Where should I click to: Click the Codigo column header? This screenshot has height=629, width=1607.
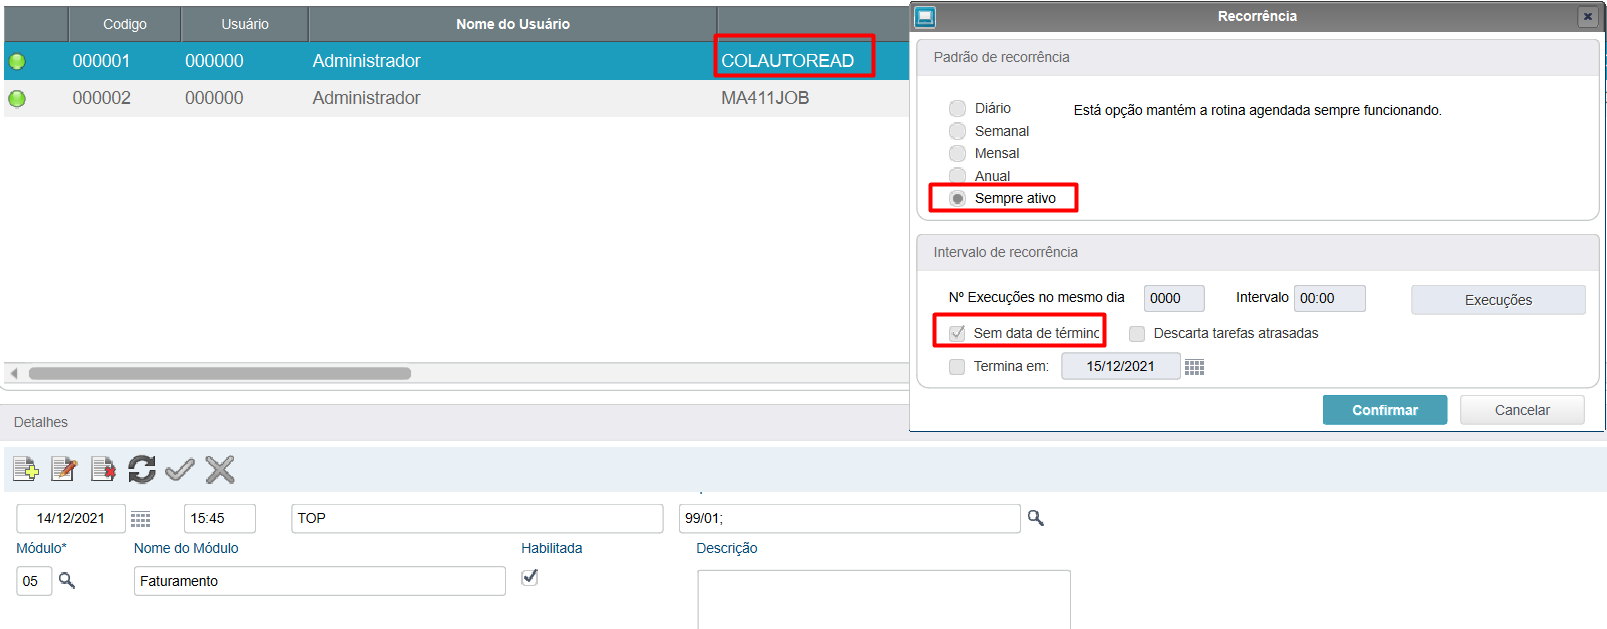(x=125, y=24)
